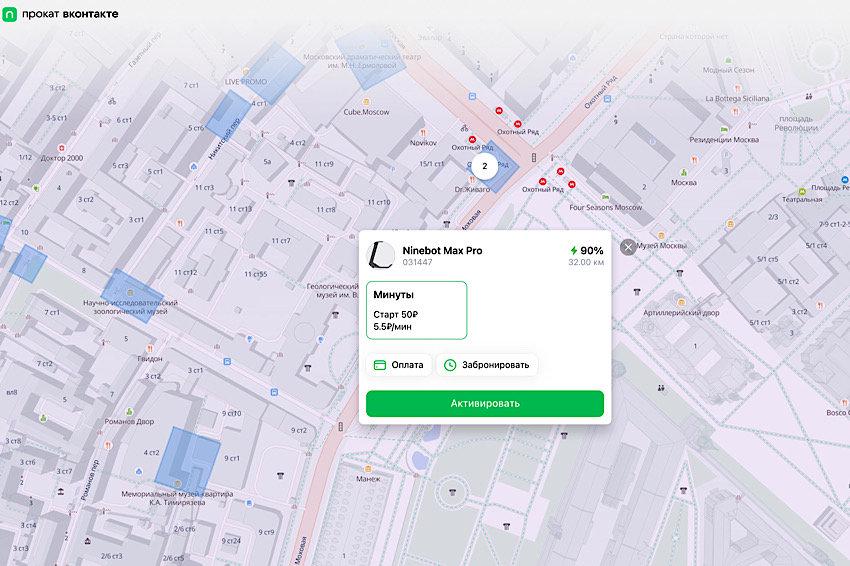Open the Оплата payment options
The image size is (850, 566).
pos(399,365)
